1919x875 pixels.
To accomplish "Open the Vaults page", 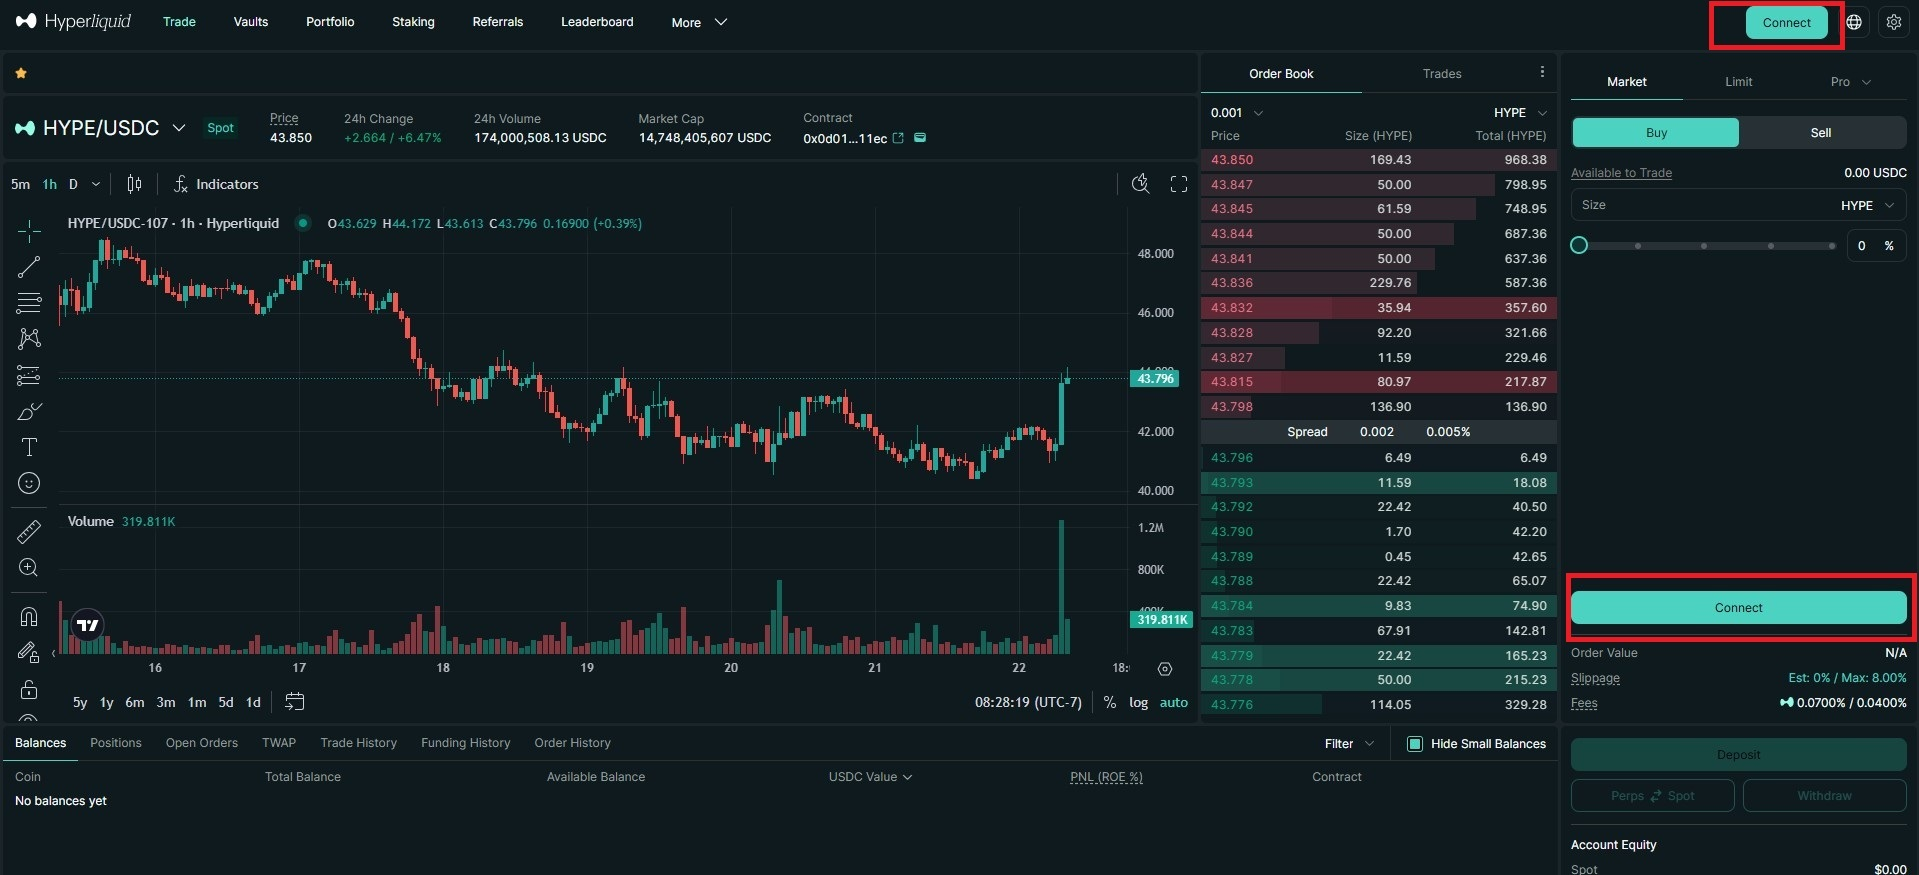I will point(250,22).
